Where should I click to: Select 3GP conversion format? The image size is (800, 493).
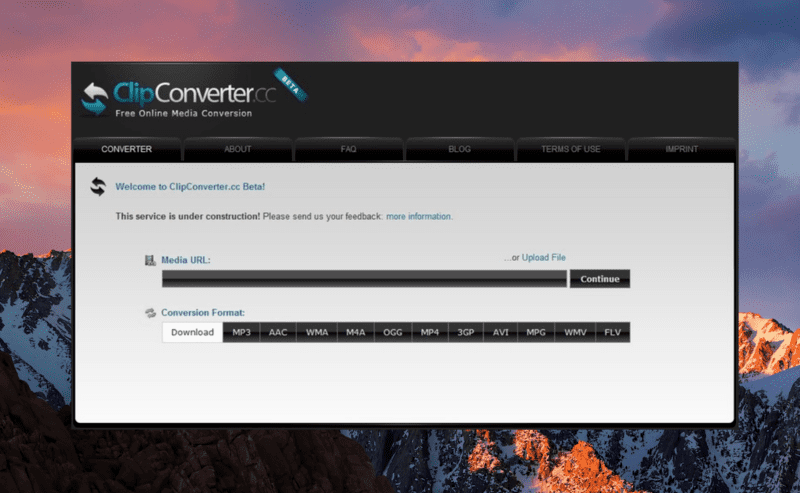[466, 332]
